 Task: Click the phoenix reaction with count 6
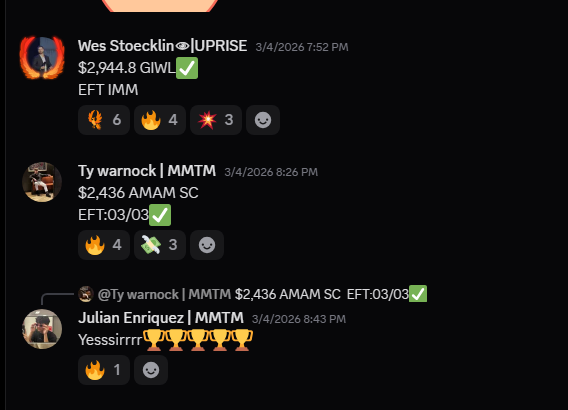click(104, 120)
